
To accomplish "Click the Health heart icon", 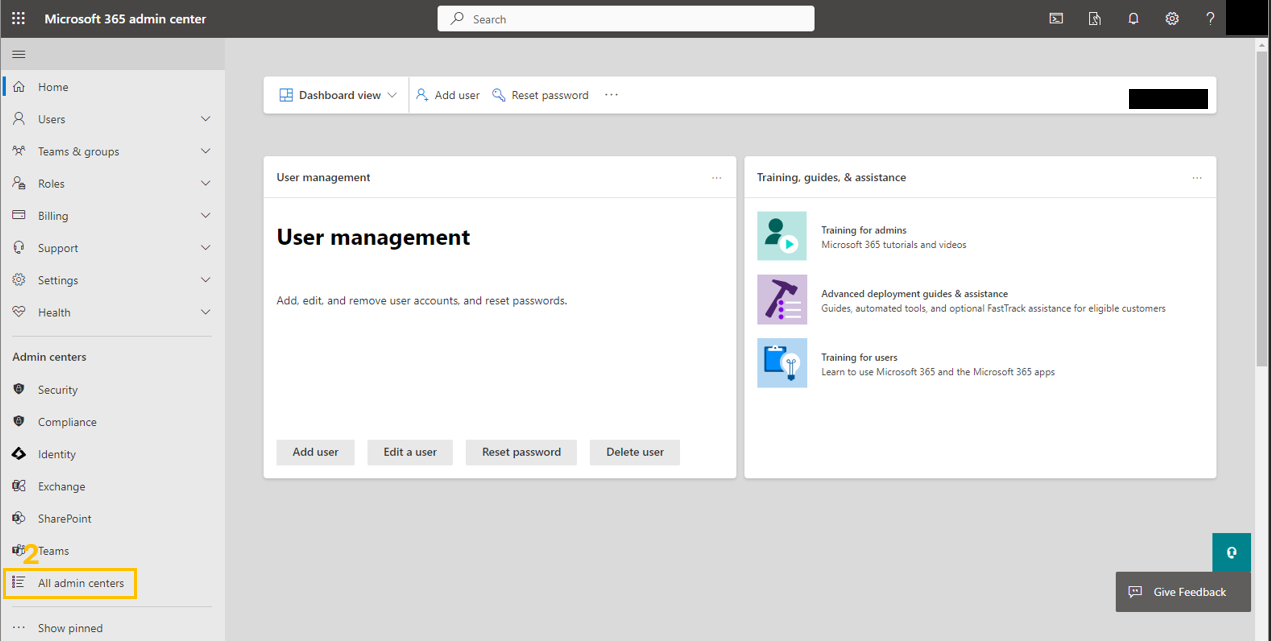I will (x=19, y=312).
